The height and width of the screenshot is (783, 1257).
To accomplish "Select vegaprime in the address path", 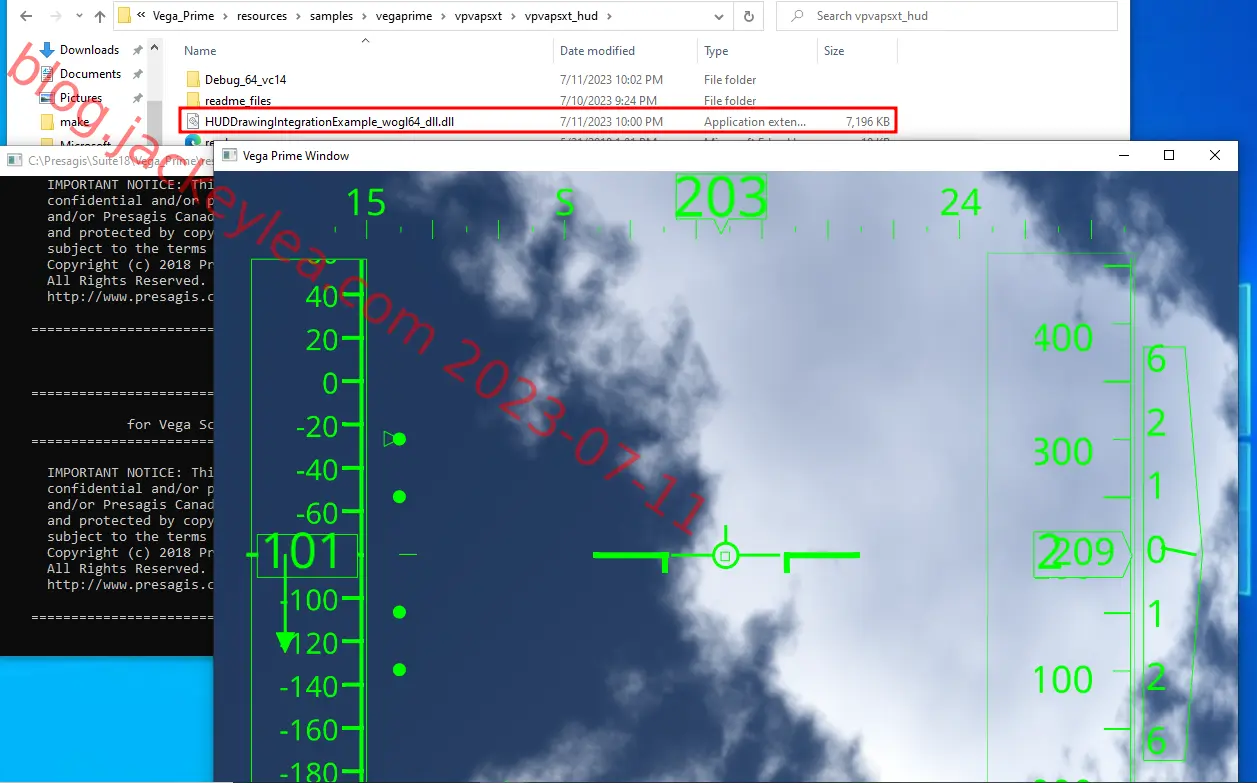I will 405,16.
